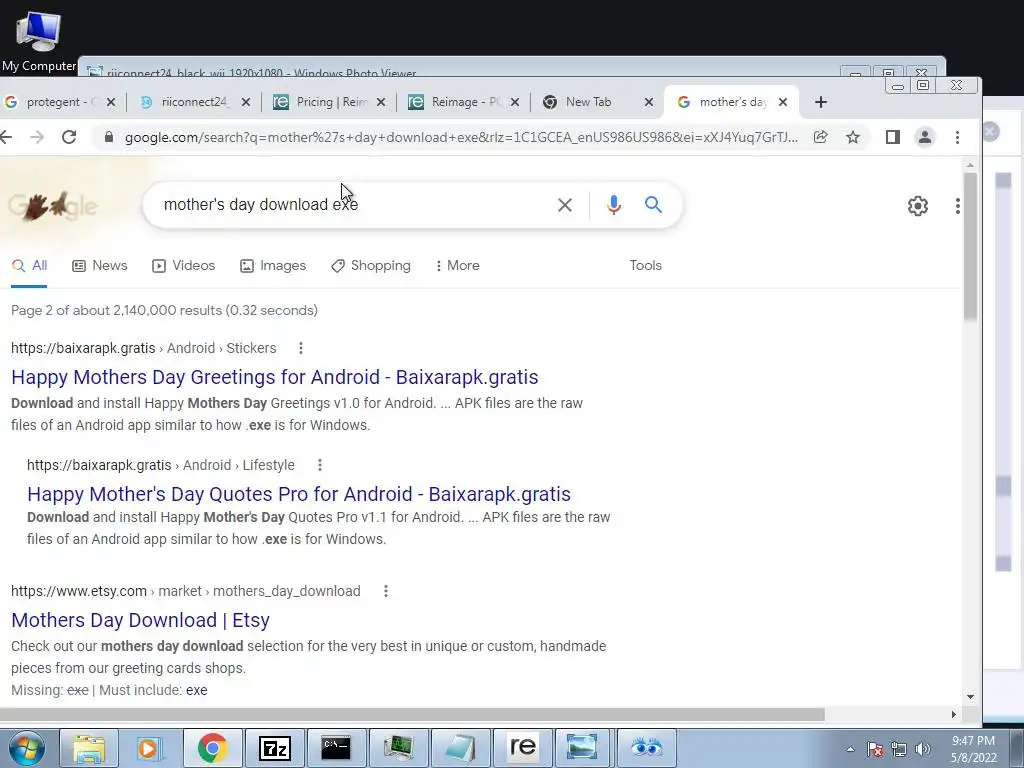Open the My Computer desktop icon
The width and height of the screenshot is (1024, 768).
[38, 42]
